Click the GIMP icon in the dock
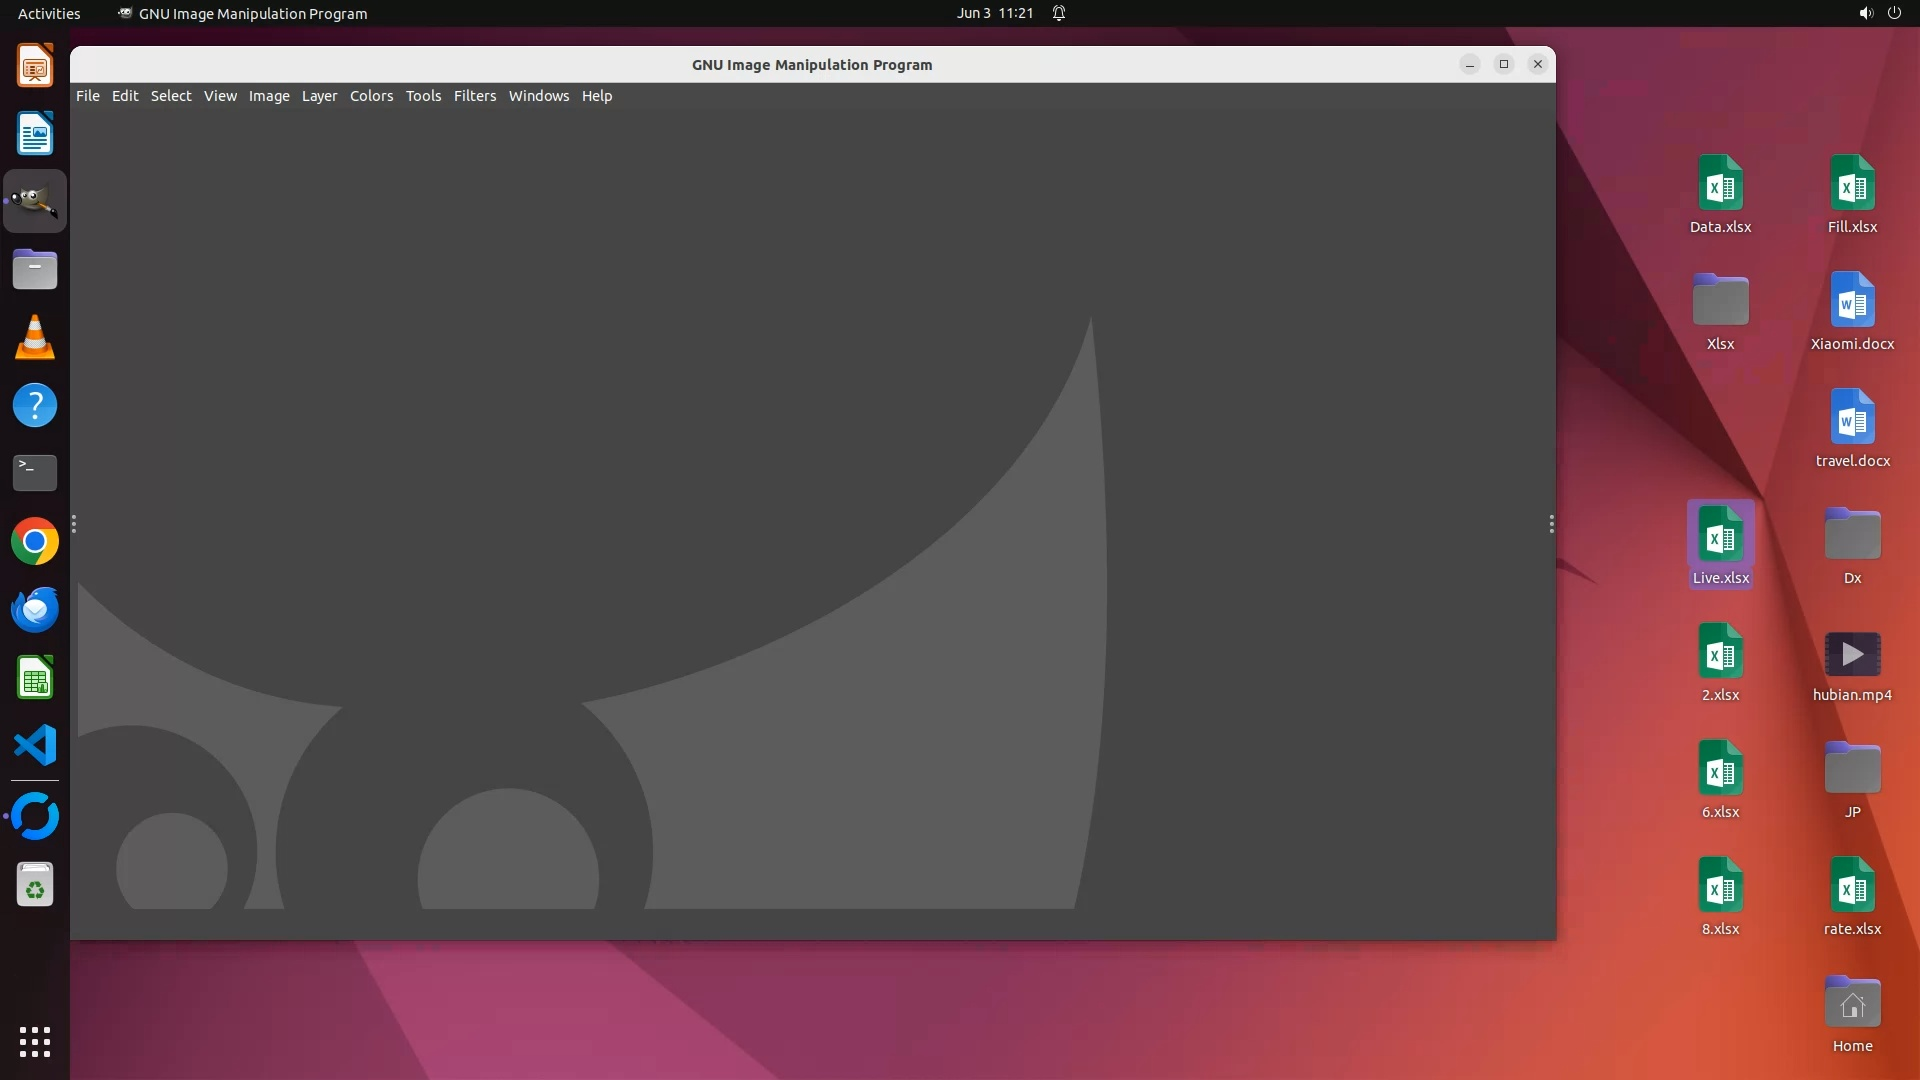 click(35, 201)
